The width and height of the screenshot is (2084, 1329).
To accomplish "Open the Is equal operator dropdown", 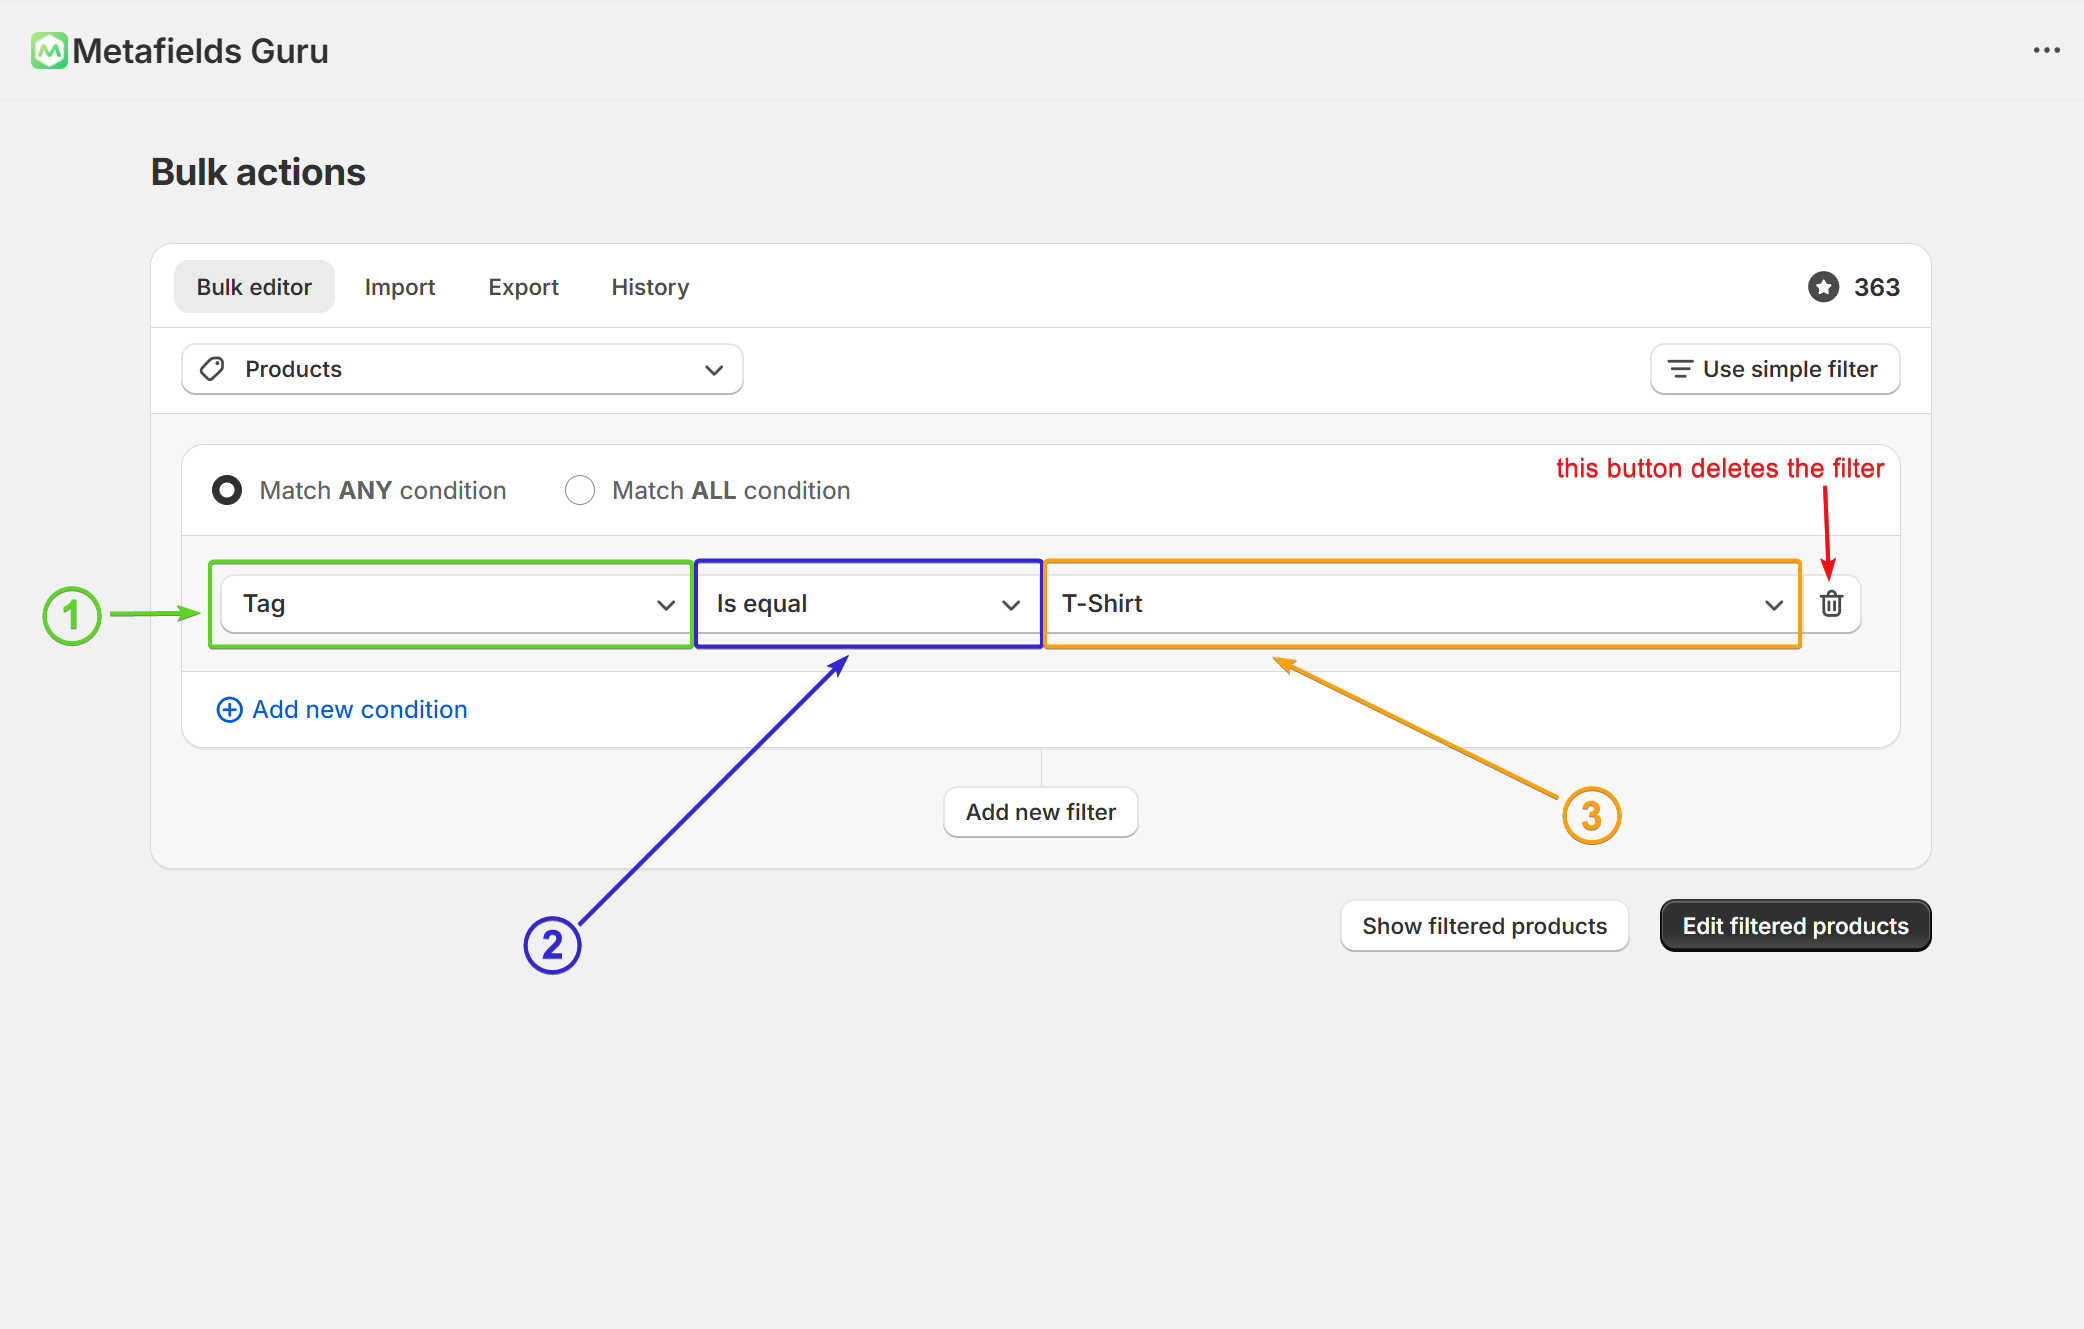I will click(x=867, y=604).
